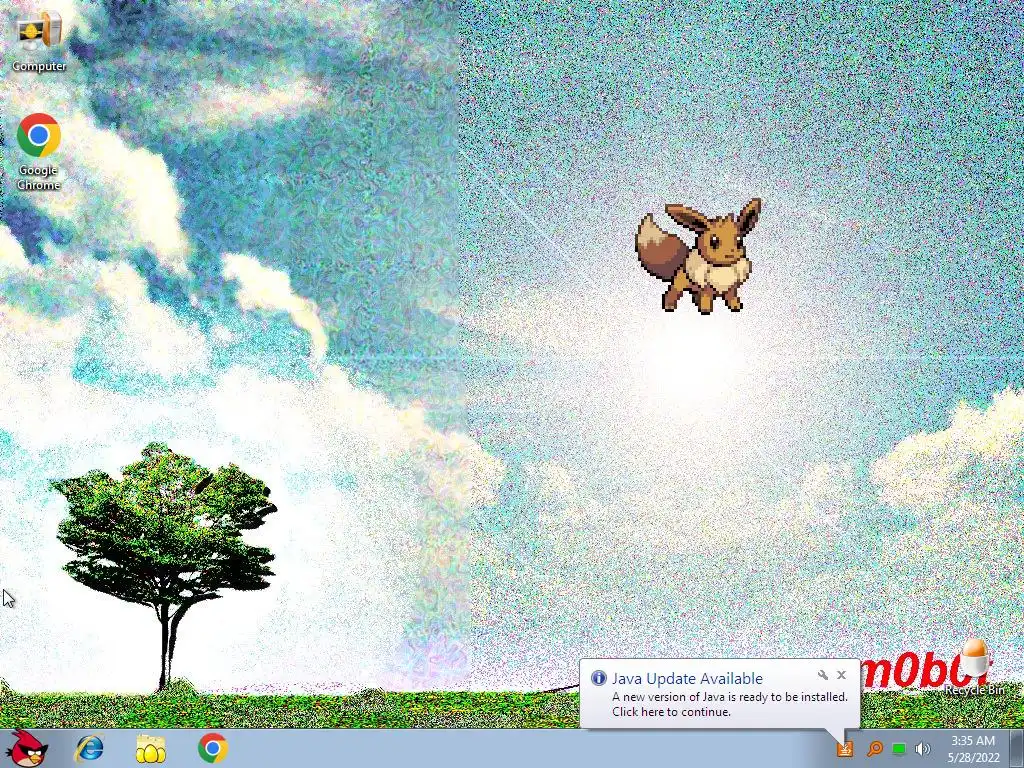Open the Angry Birds start button

coord(28,748)
